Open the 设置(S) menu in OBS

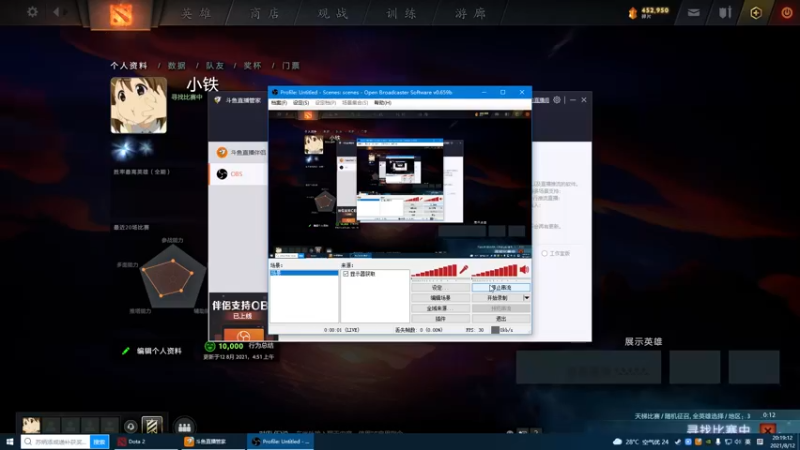301,103
